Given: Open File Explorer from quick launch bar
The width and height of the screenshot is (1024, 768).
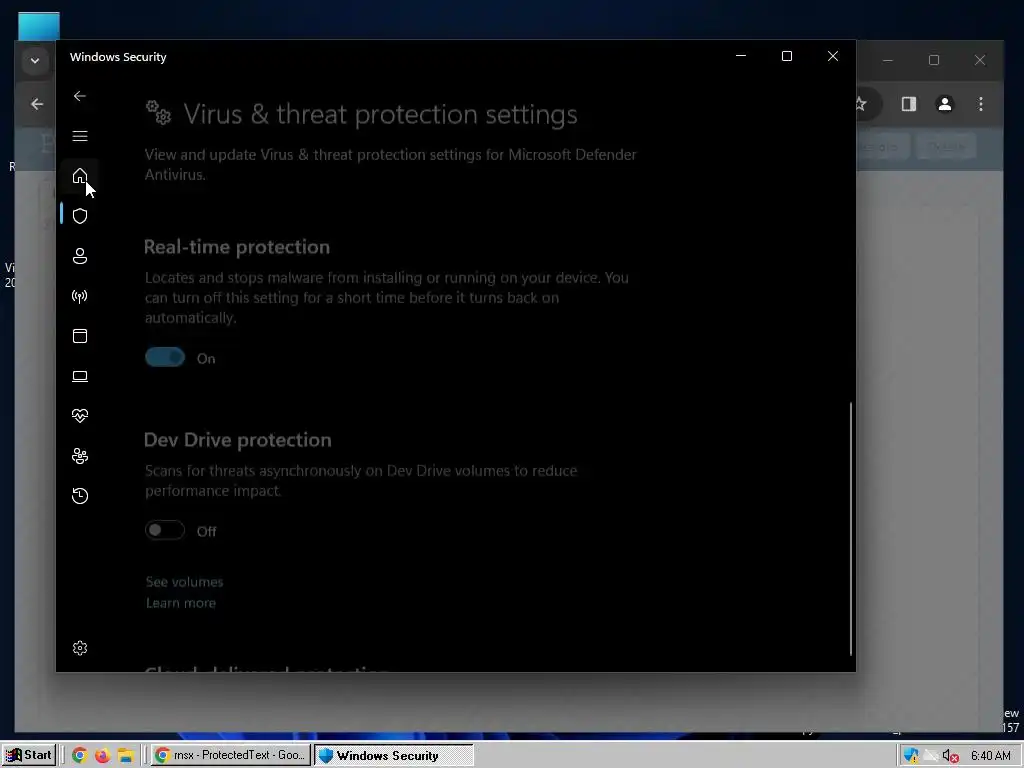Looking at the screenshot, I should (x=125, y=756).
